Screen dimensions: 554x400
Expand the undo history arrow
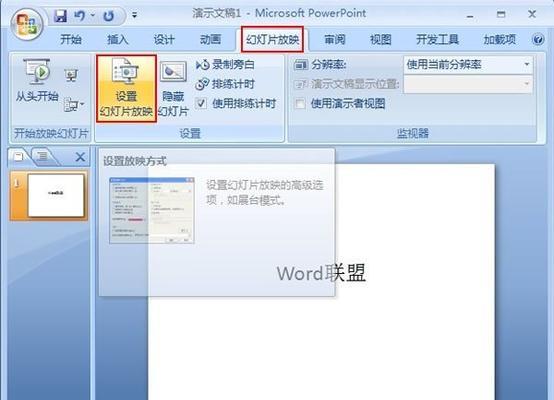point(93,15)
